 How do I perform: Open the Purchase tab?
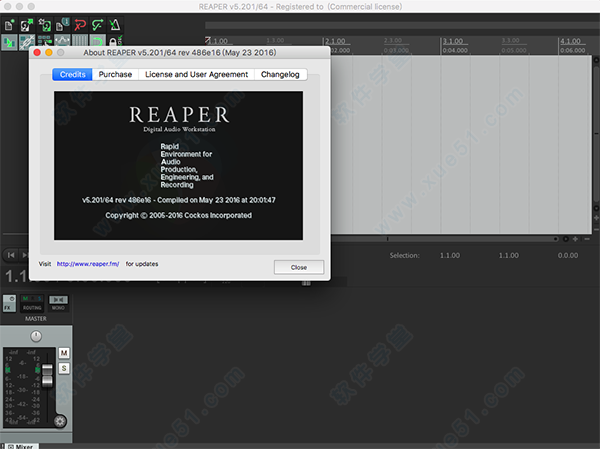115,74
